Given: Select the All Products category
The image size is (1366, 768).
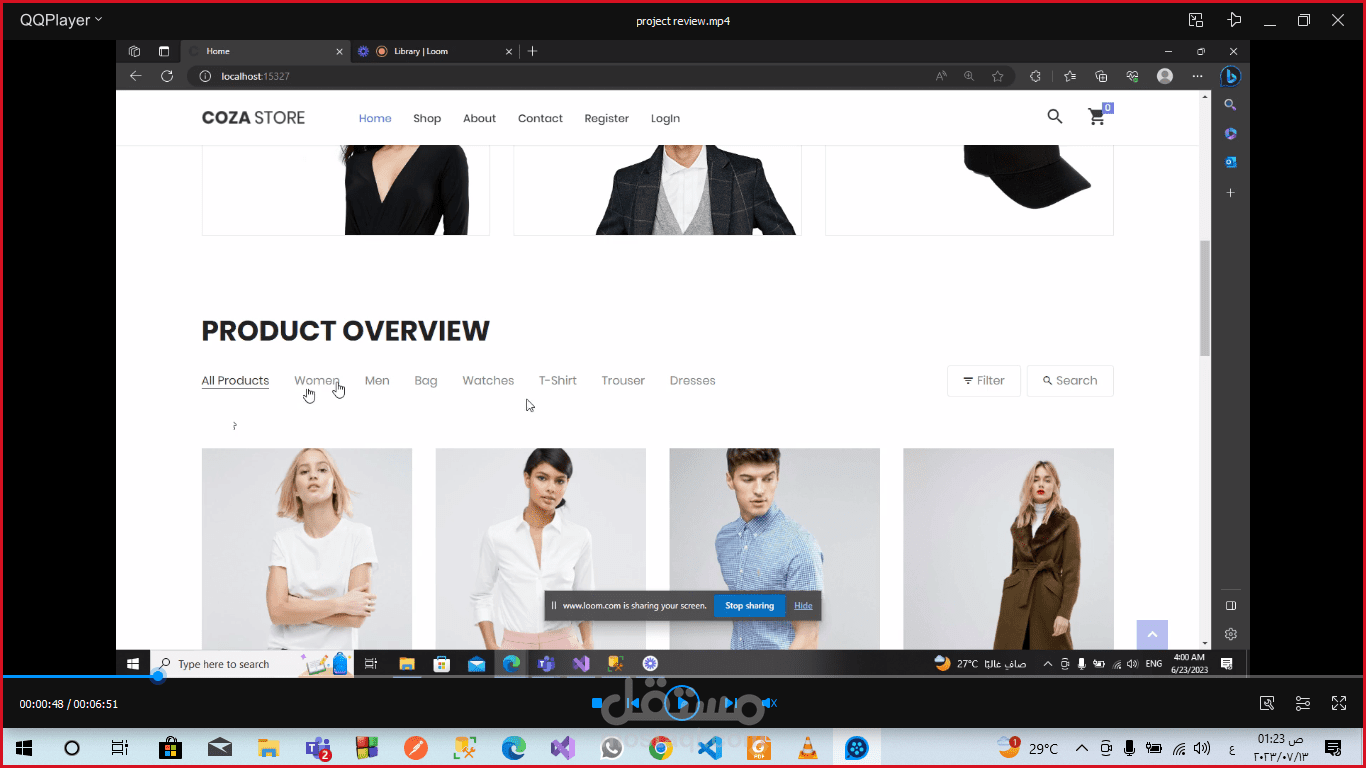Looking at the screenshot, I should [235, 380].
